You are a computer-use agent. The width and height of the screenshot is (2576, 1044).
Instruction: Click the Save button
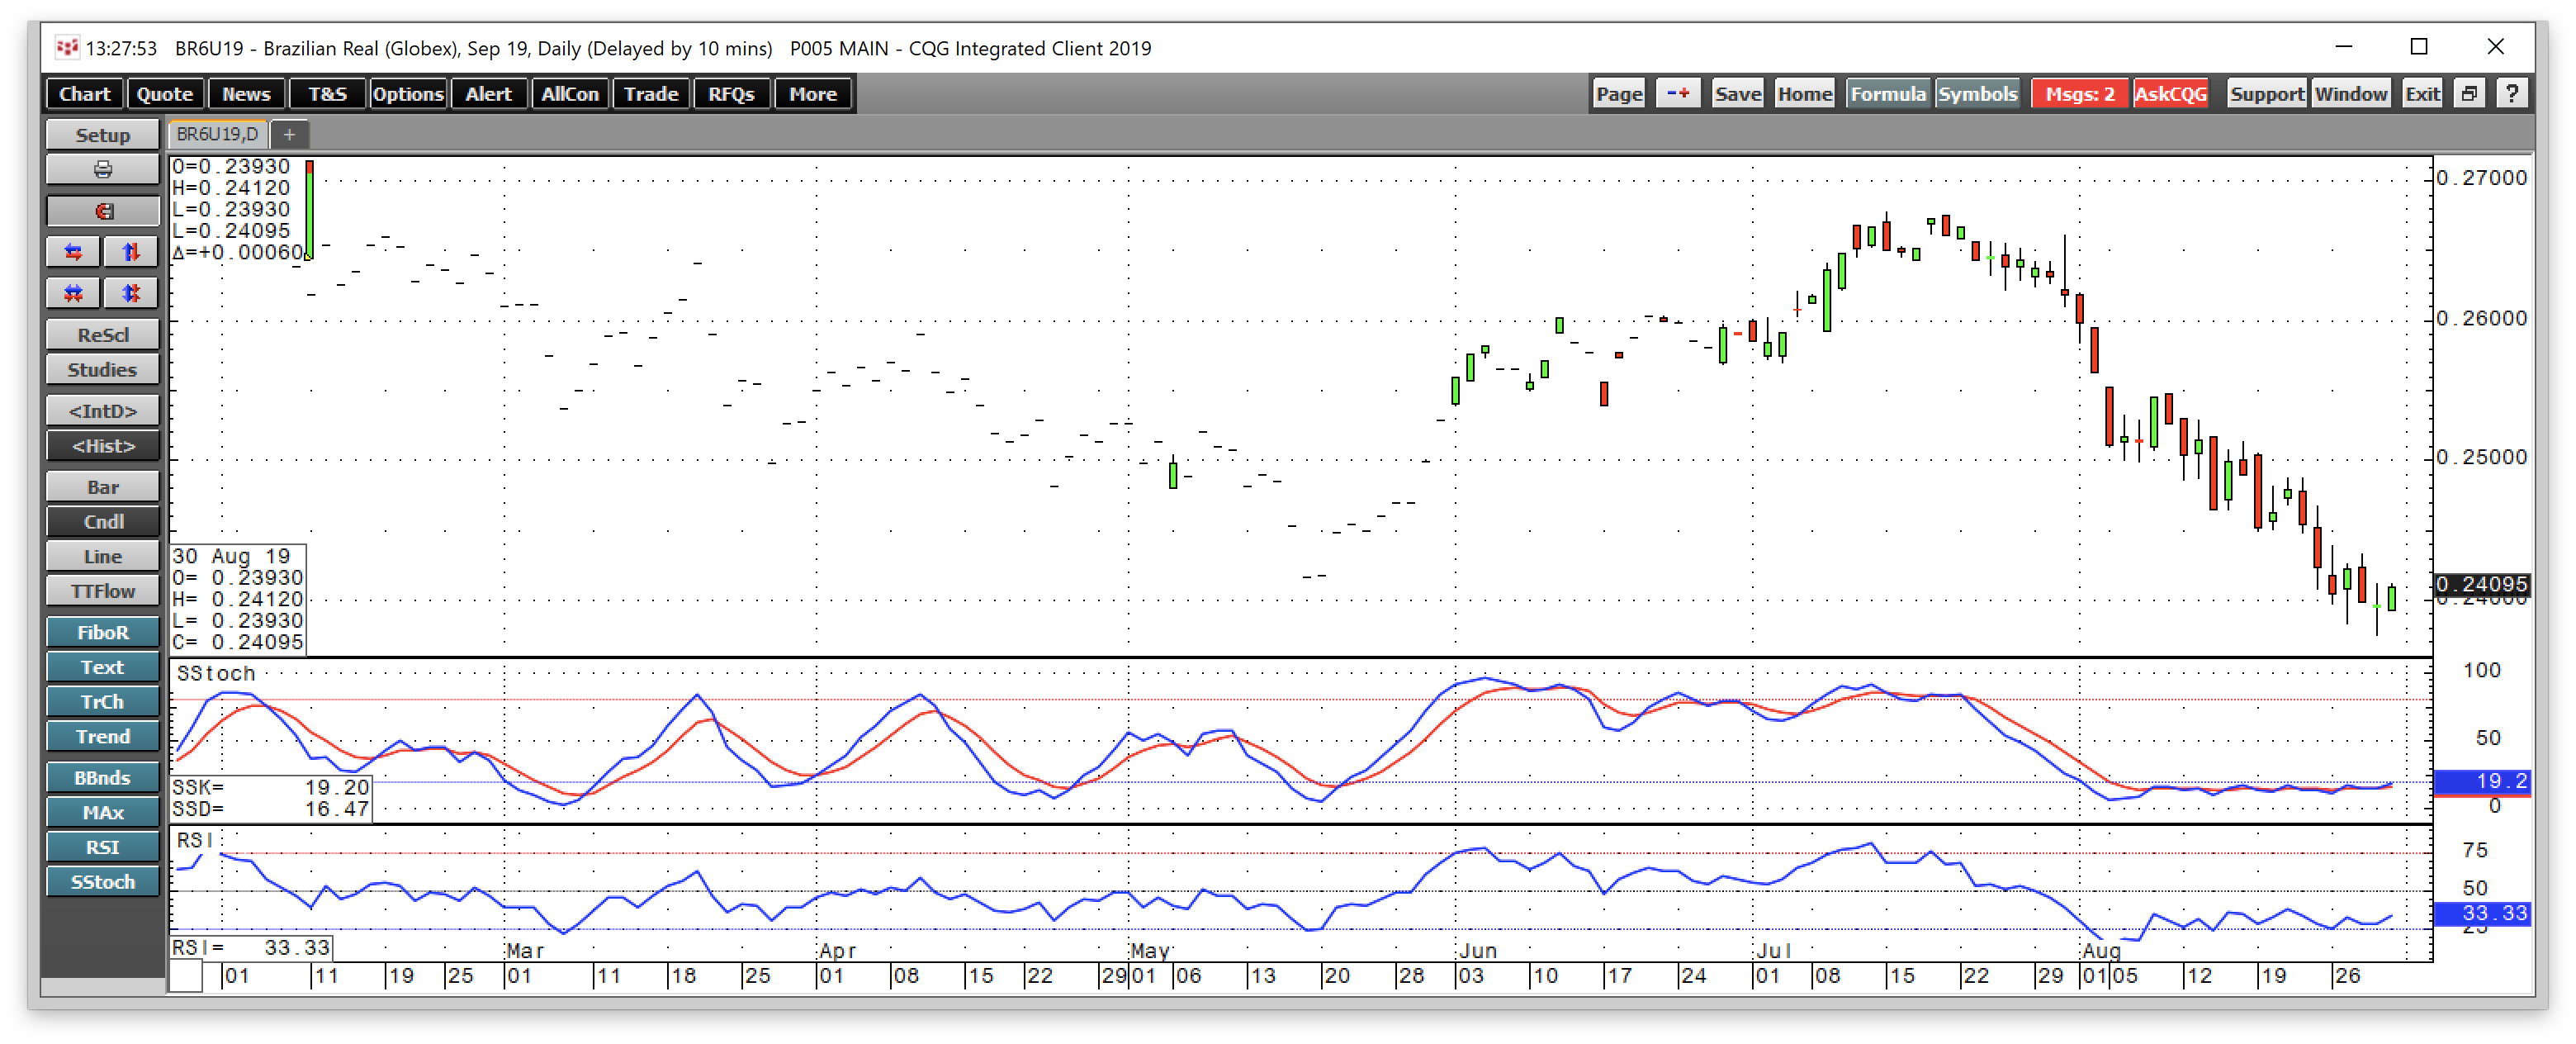pyautogui.click(x=1738, y=94)
